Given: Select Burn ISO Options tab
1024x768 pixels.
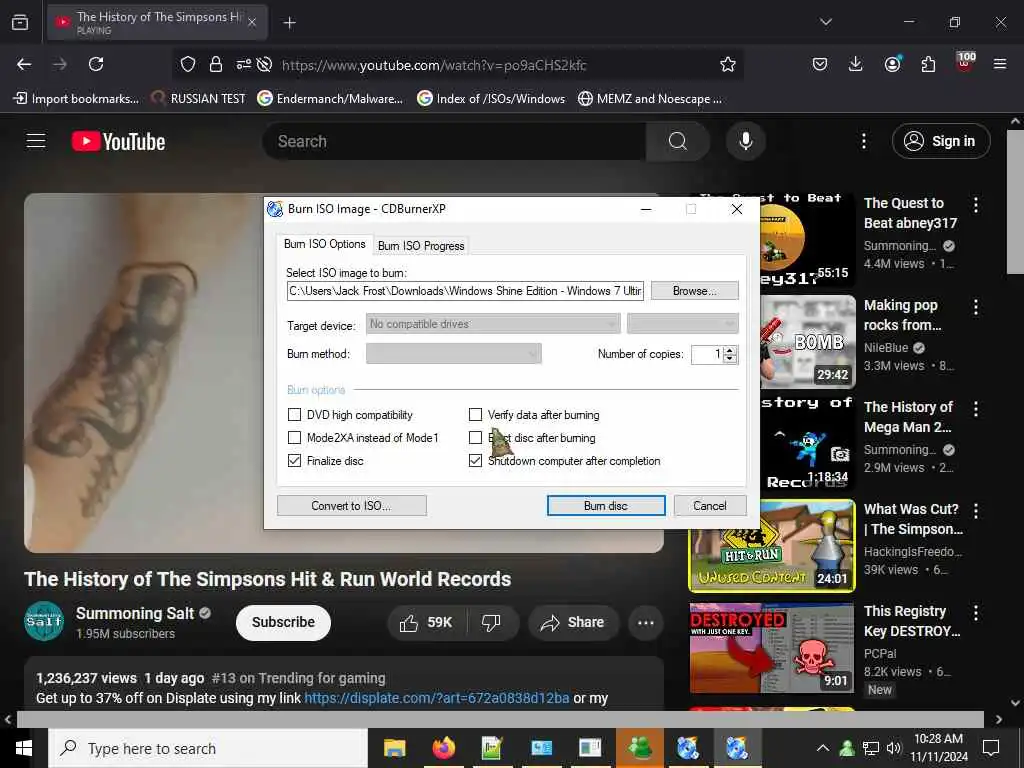Looking at the screenshot, I should click(325, 244).
